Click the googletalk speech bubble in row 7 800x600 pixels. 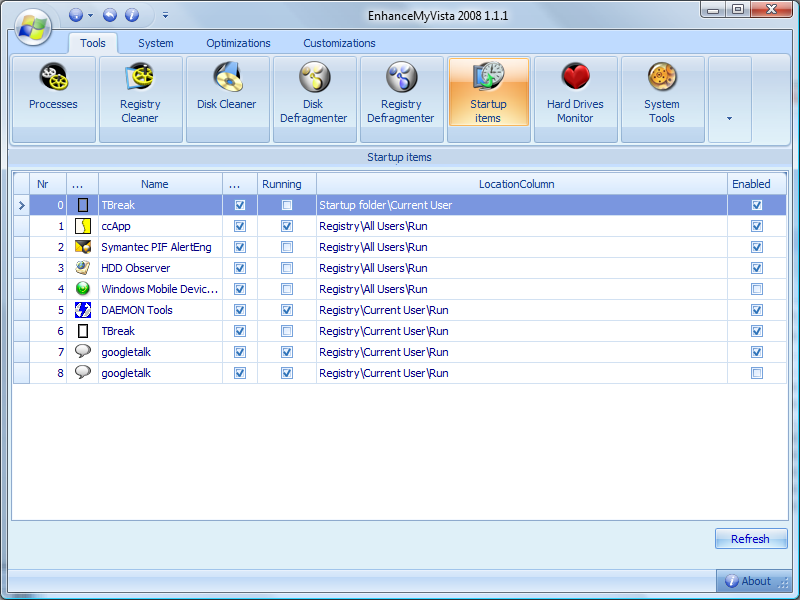click(83, 352)
